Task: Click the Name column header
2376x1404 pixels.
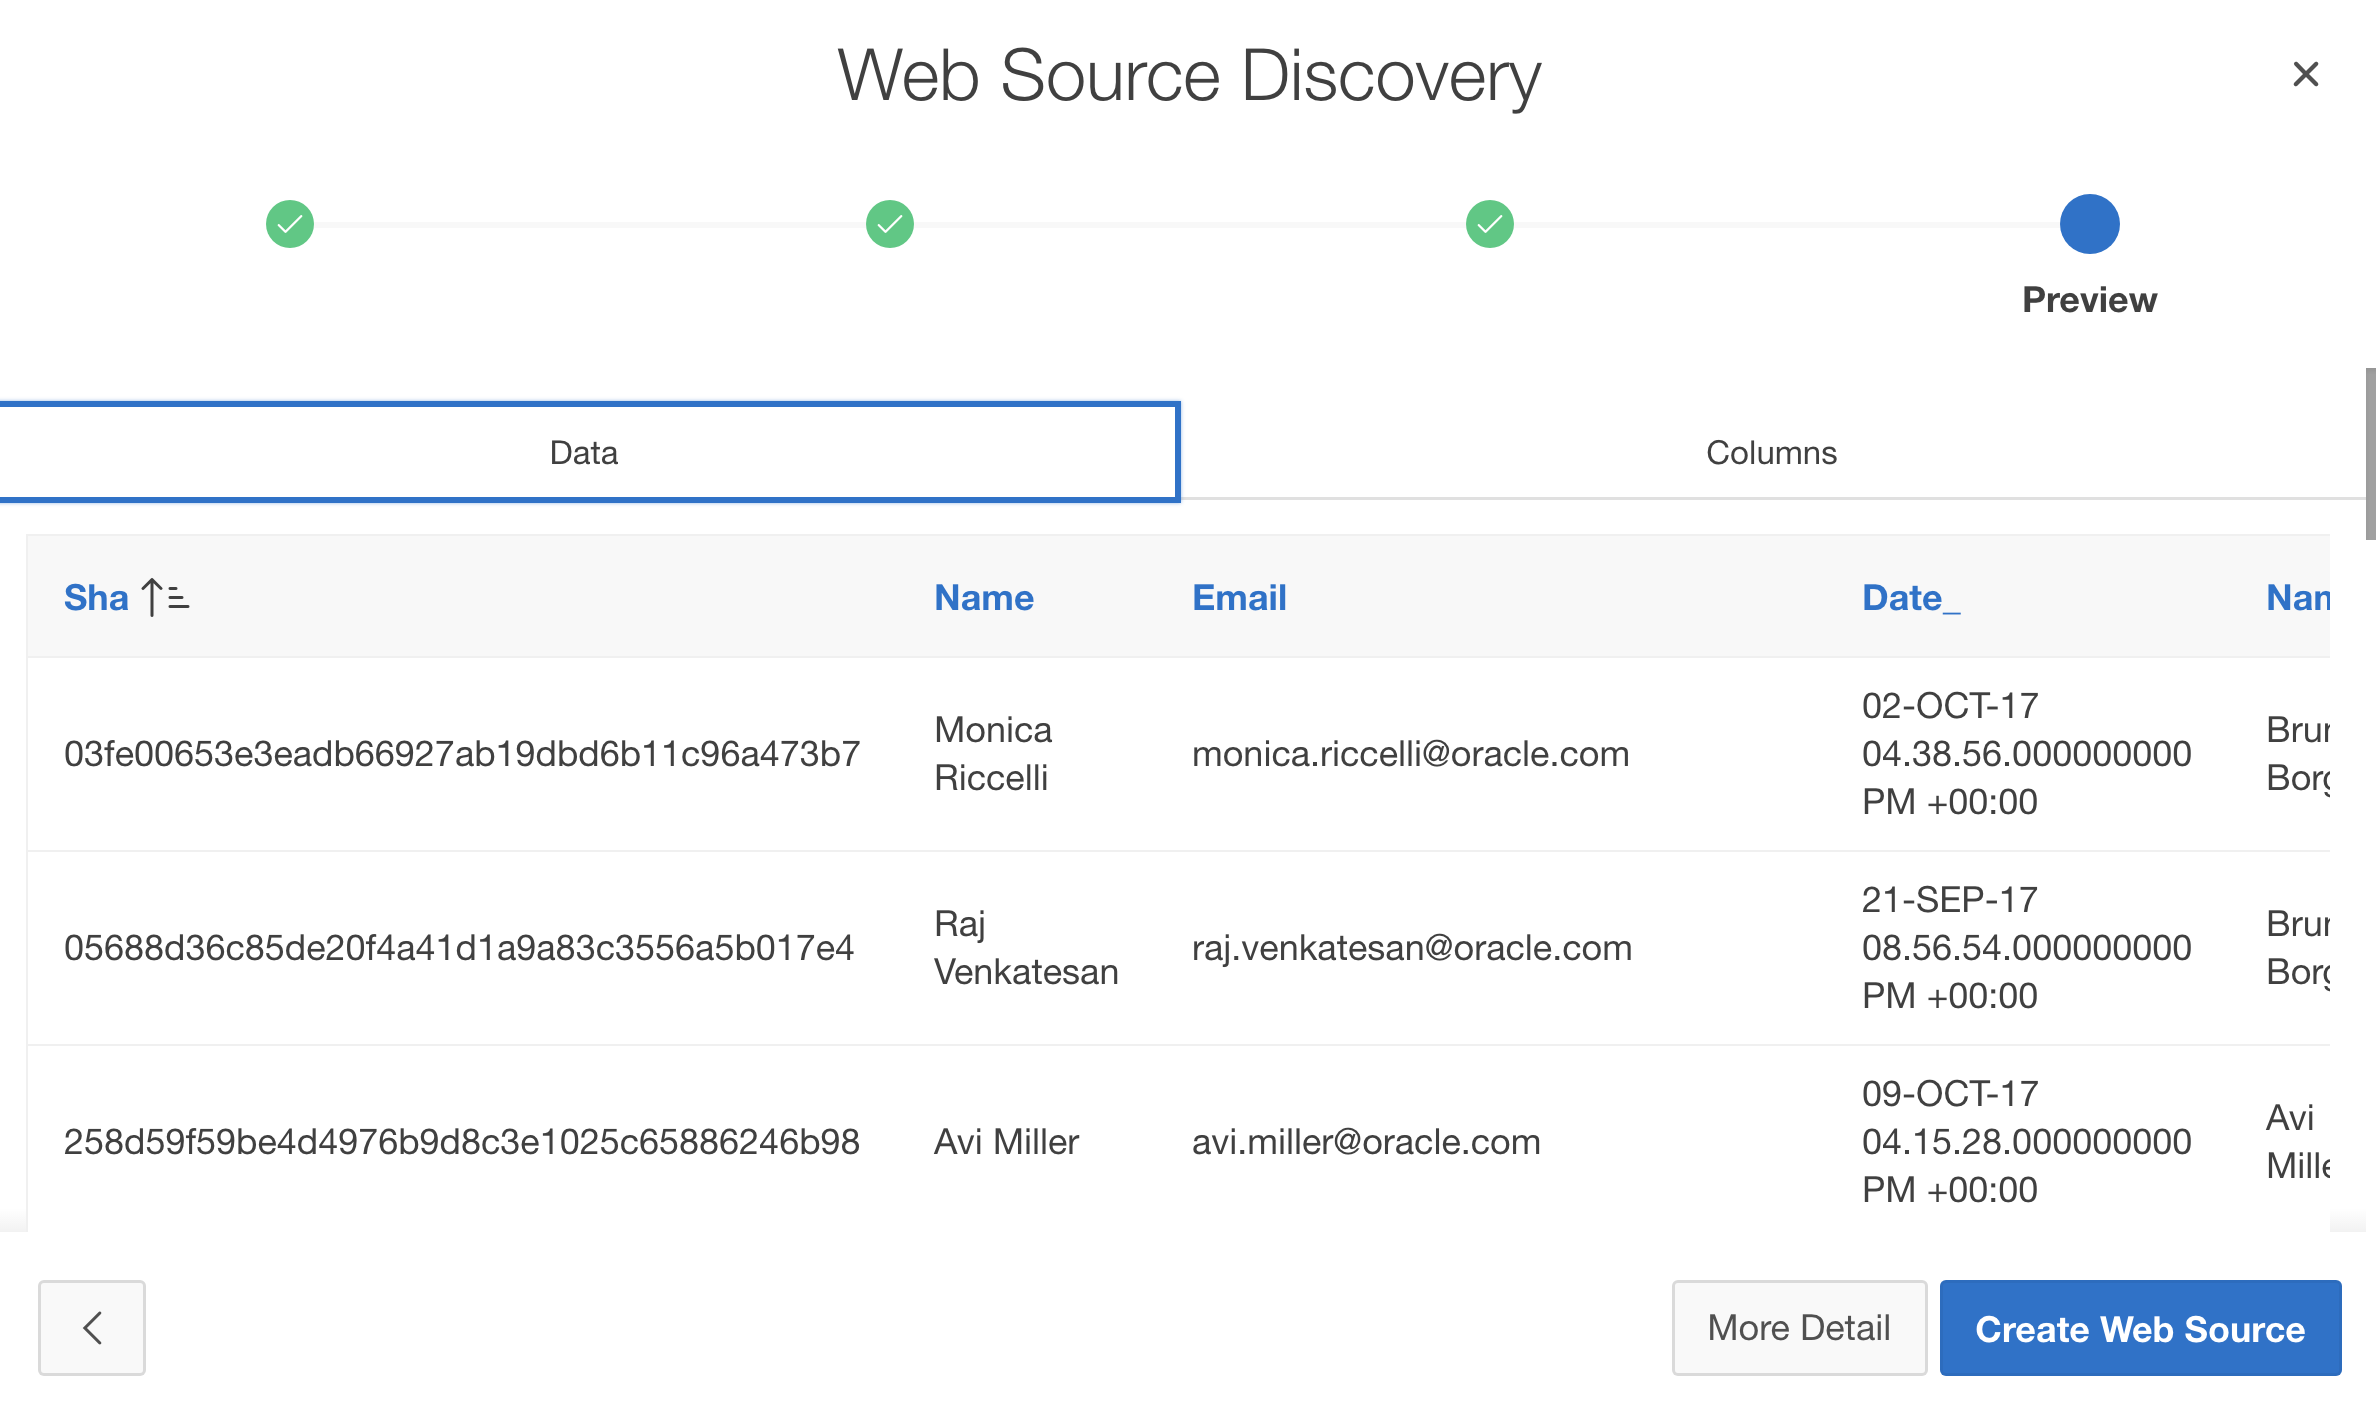Action: pyautogui.click(x=983, y=598)
